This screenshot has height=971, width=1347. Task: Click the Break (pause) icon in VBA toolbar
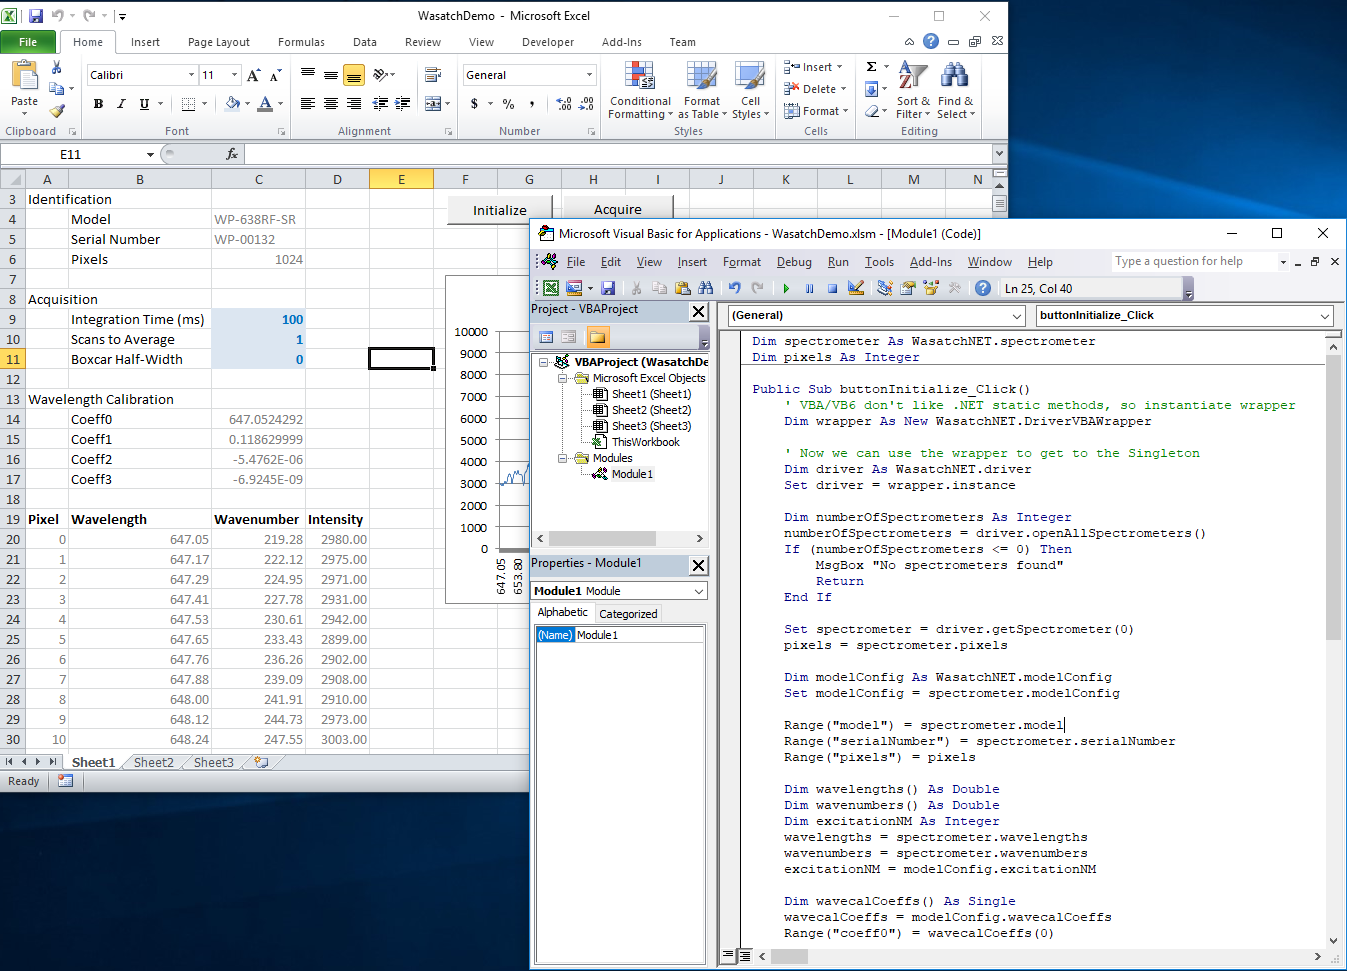click(x=809, y=288)
